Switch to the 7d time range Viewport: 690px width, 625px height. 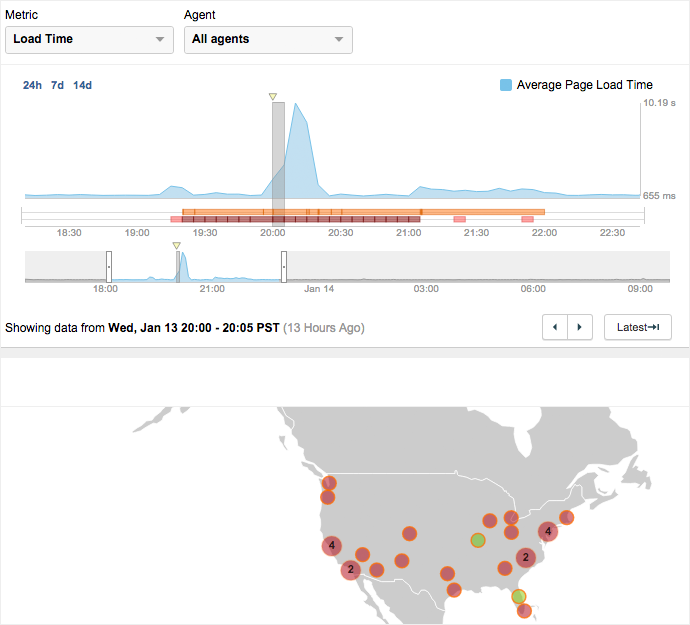click(x=58, y=85)
